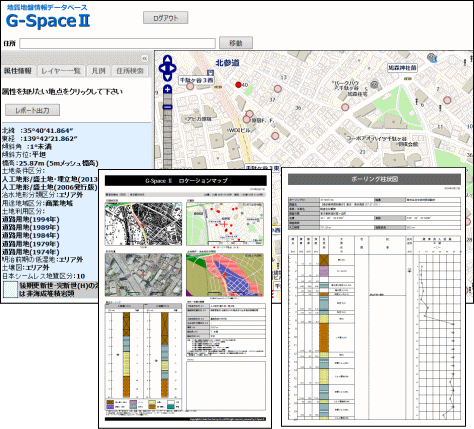Click the G-Space II logo

tap(48, 21)
